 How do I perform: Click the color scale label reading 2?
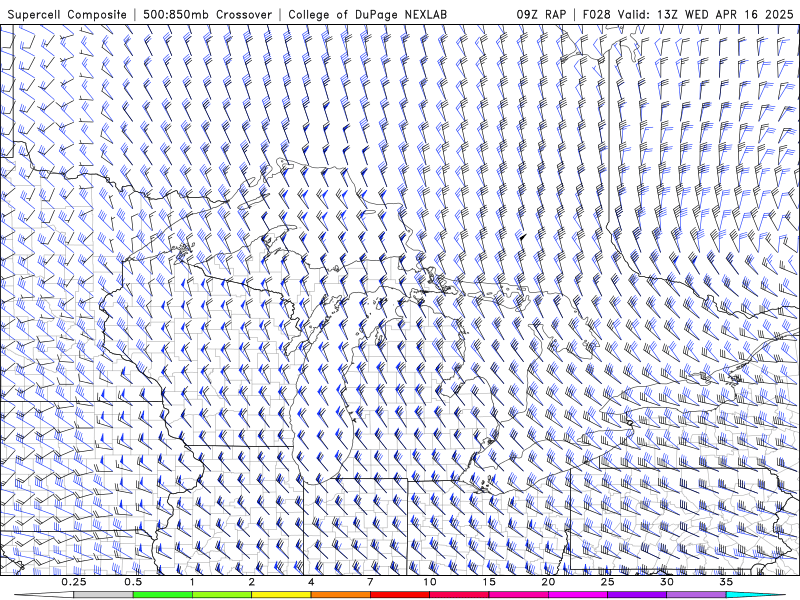(252, 582)
